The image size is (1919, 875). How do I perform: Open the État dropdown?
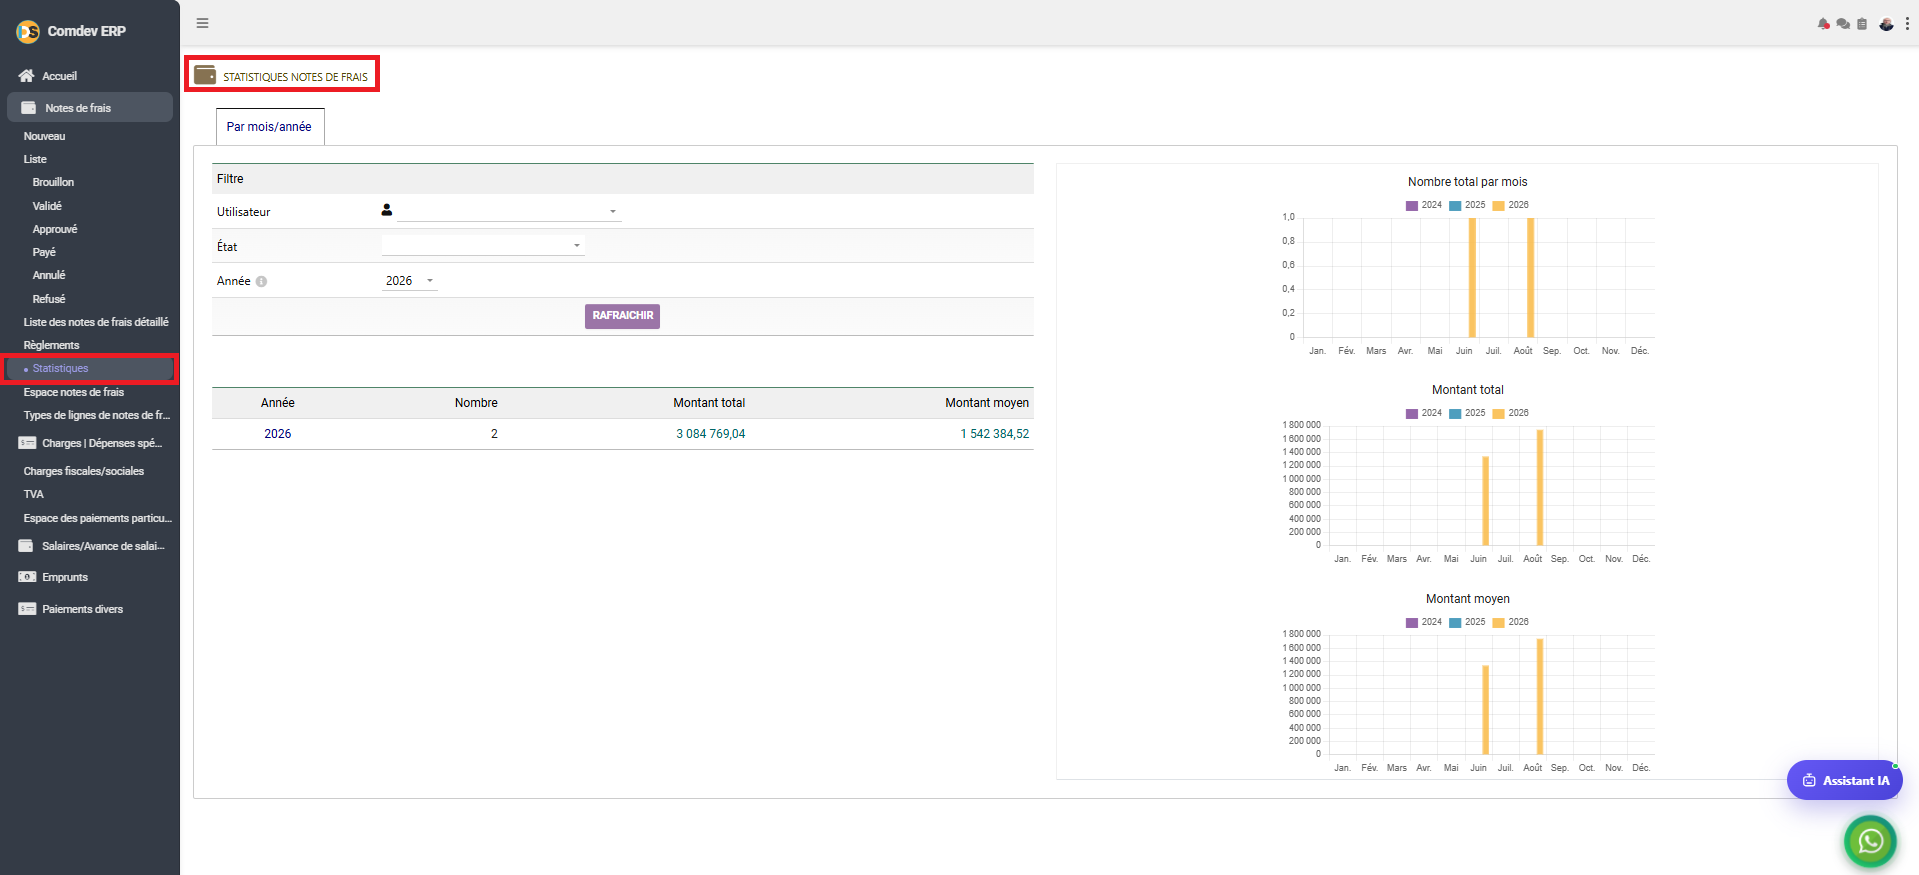pos(483,245)
